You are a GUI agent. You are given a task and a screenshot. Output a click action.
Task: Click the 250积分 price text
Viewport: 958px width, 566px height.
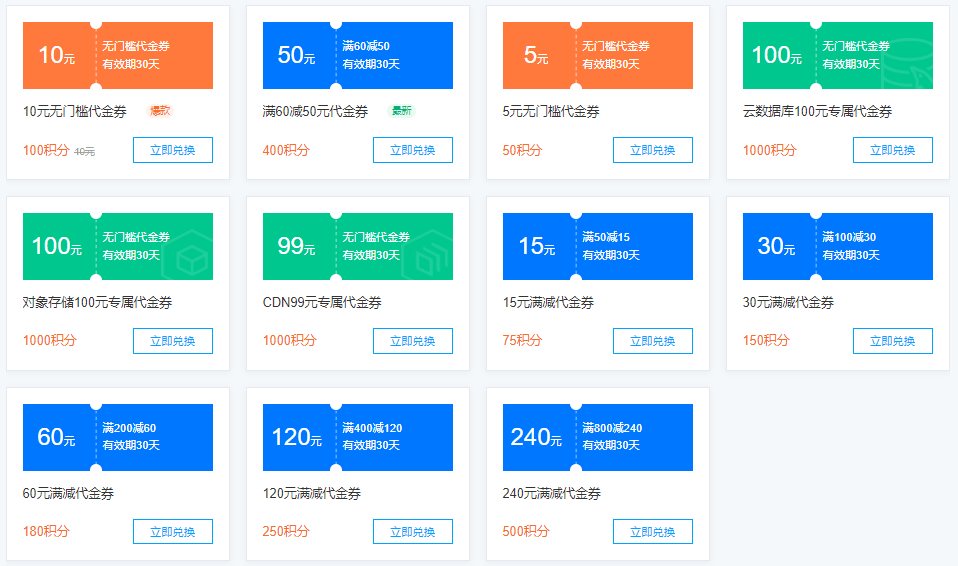click(286, 531)
